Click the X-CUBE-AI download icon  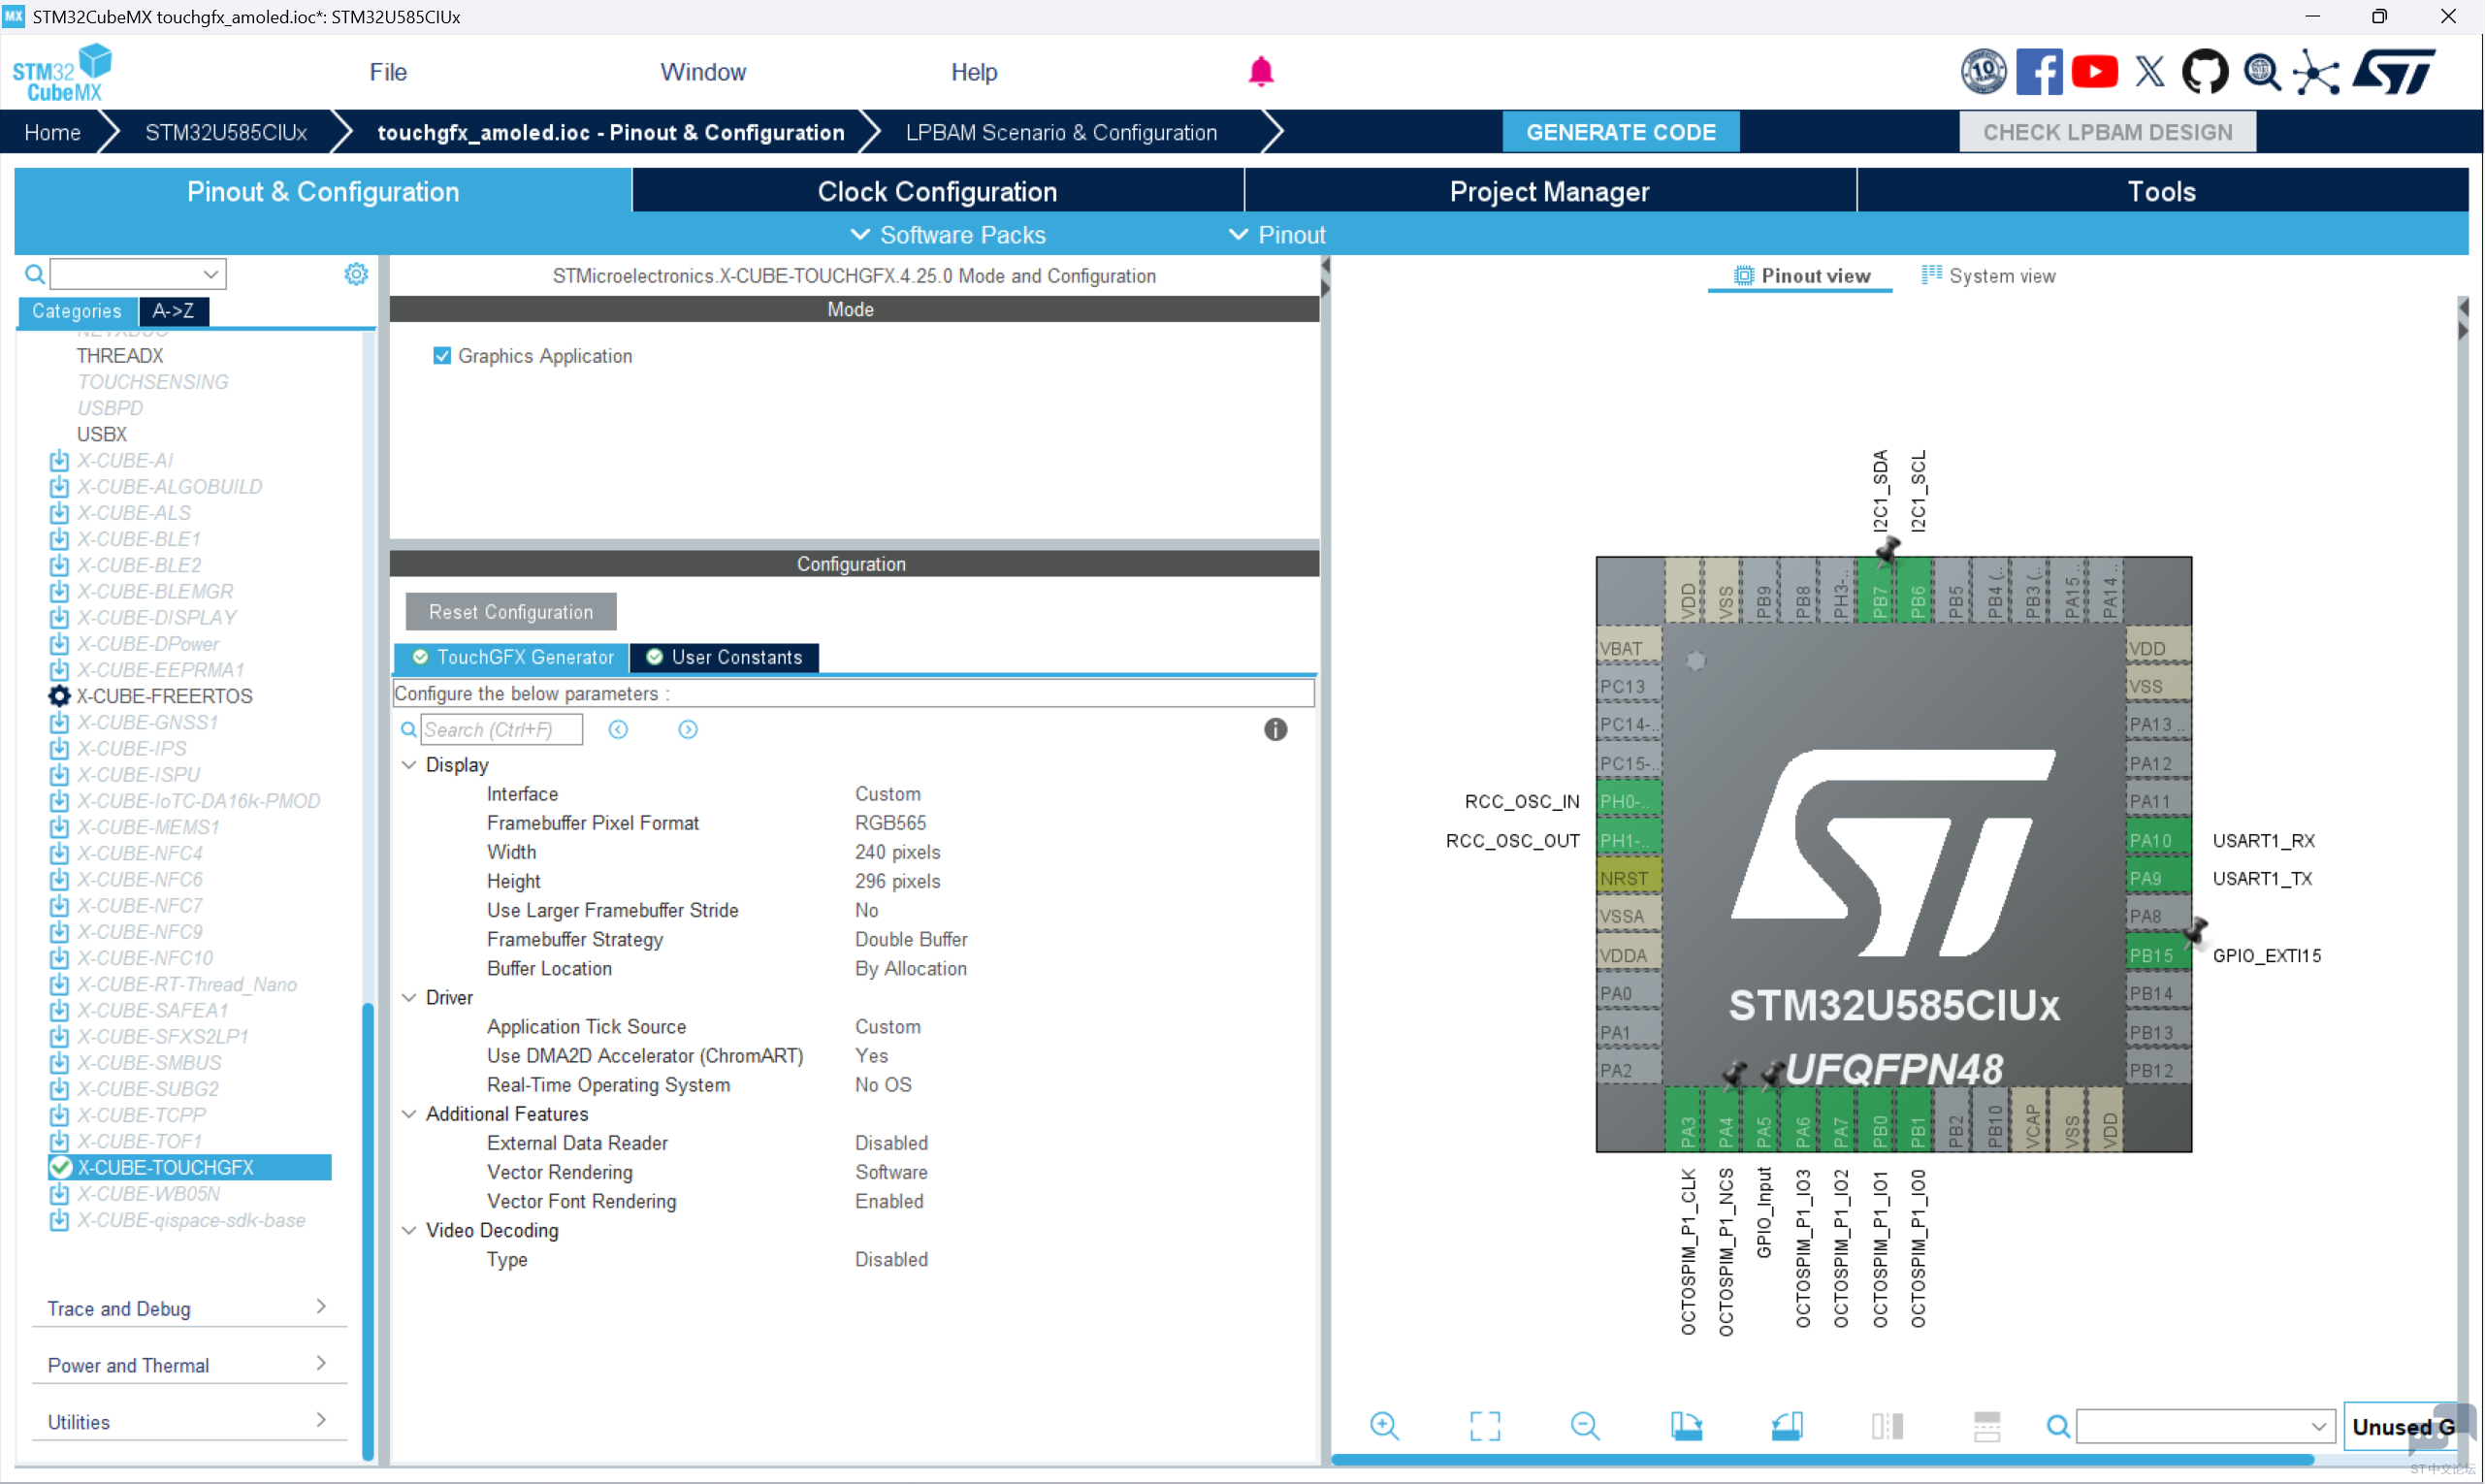[x=59, y=461]
